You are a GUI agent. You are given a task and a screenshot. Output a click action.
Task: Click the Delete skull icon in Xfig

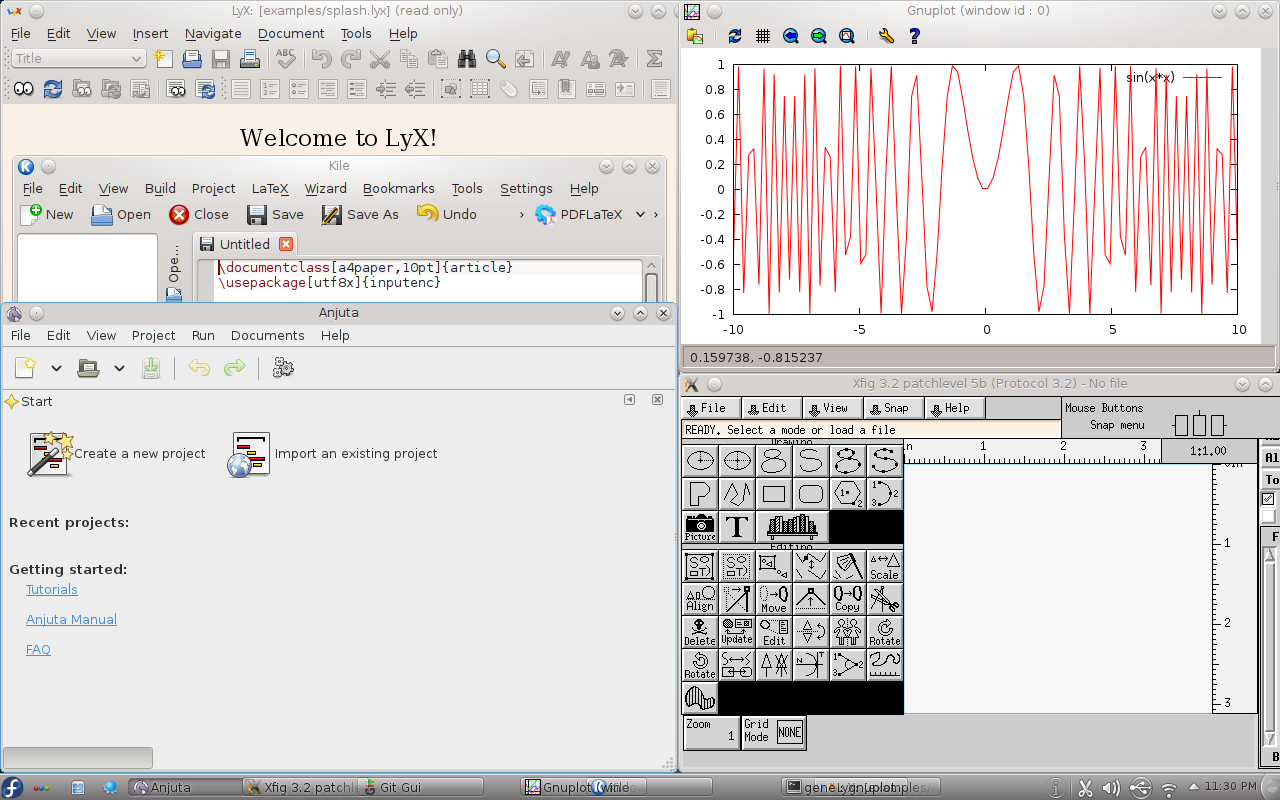(700, 632)
